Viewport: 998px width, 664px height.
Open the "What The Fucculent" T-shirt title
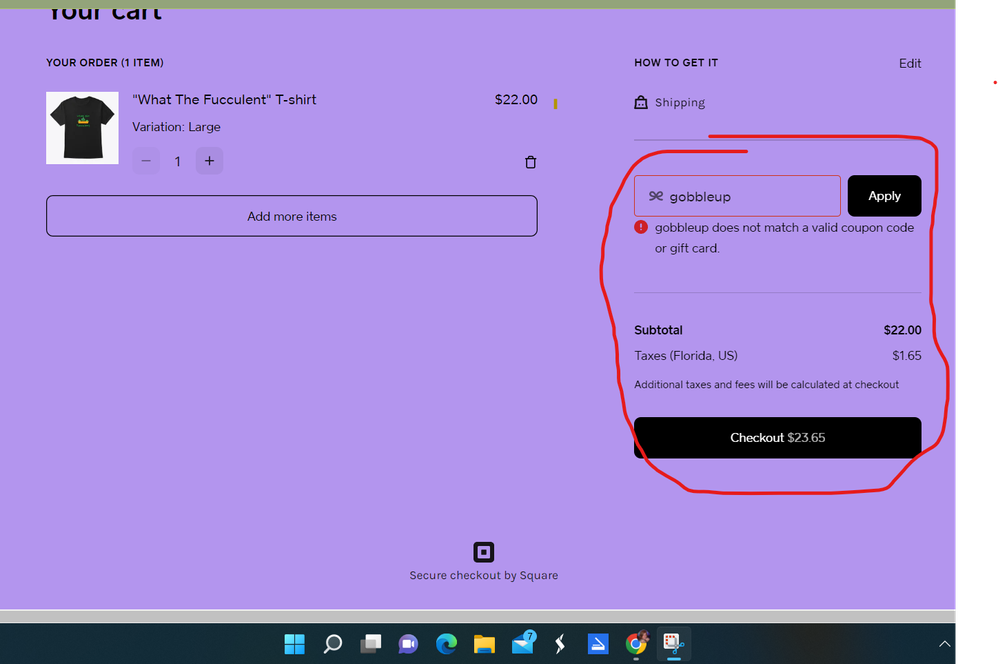pyautogui.click(x=224, y=100)
